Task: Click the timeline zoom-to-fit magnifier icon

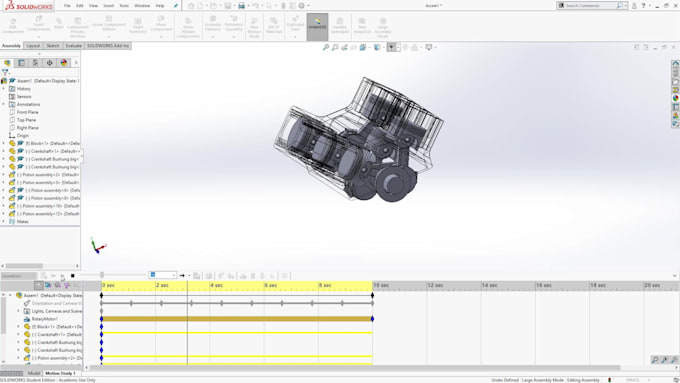Action: click(x=655, y=360)
